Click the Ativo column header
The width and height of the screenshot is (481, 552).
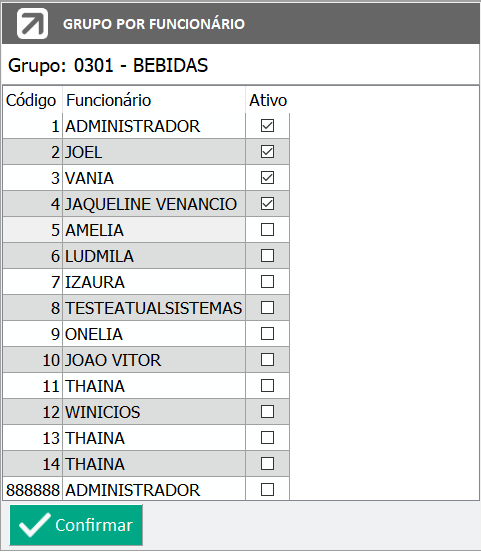pyautogui.click(x=268, y=100)
